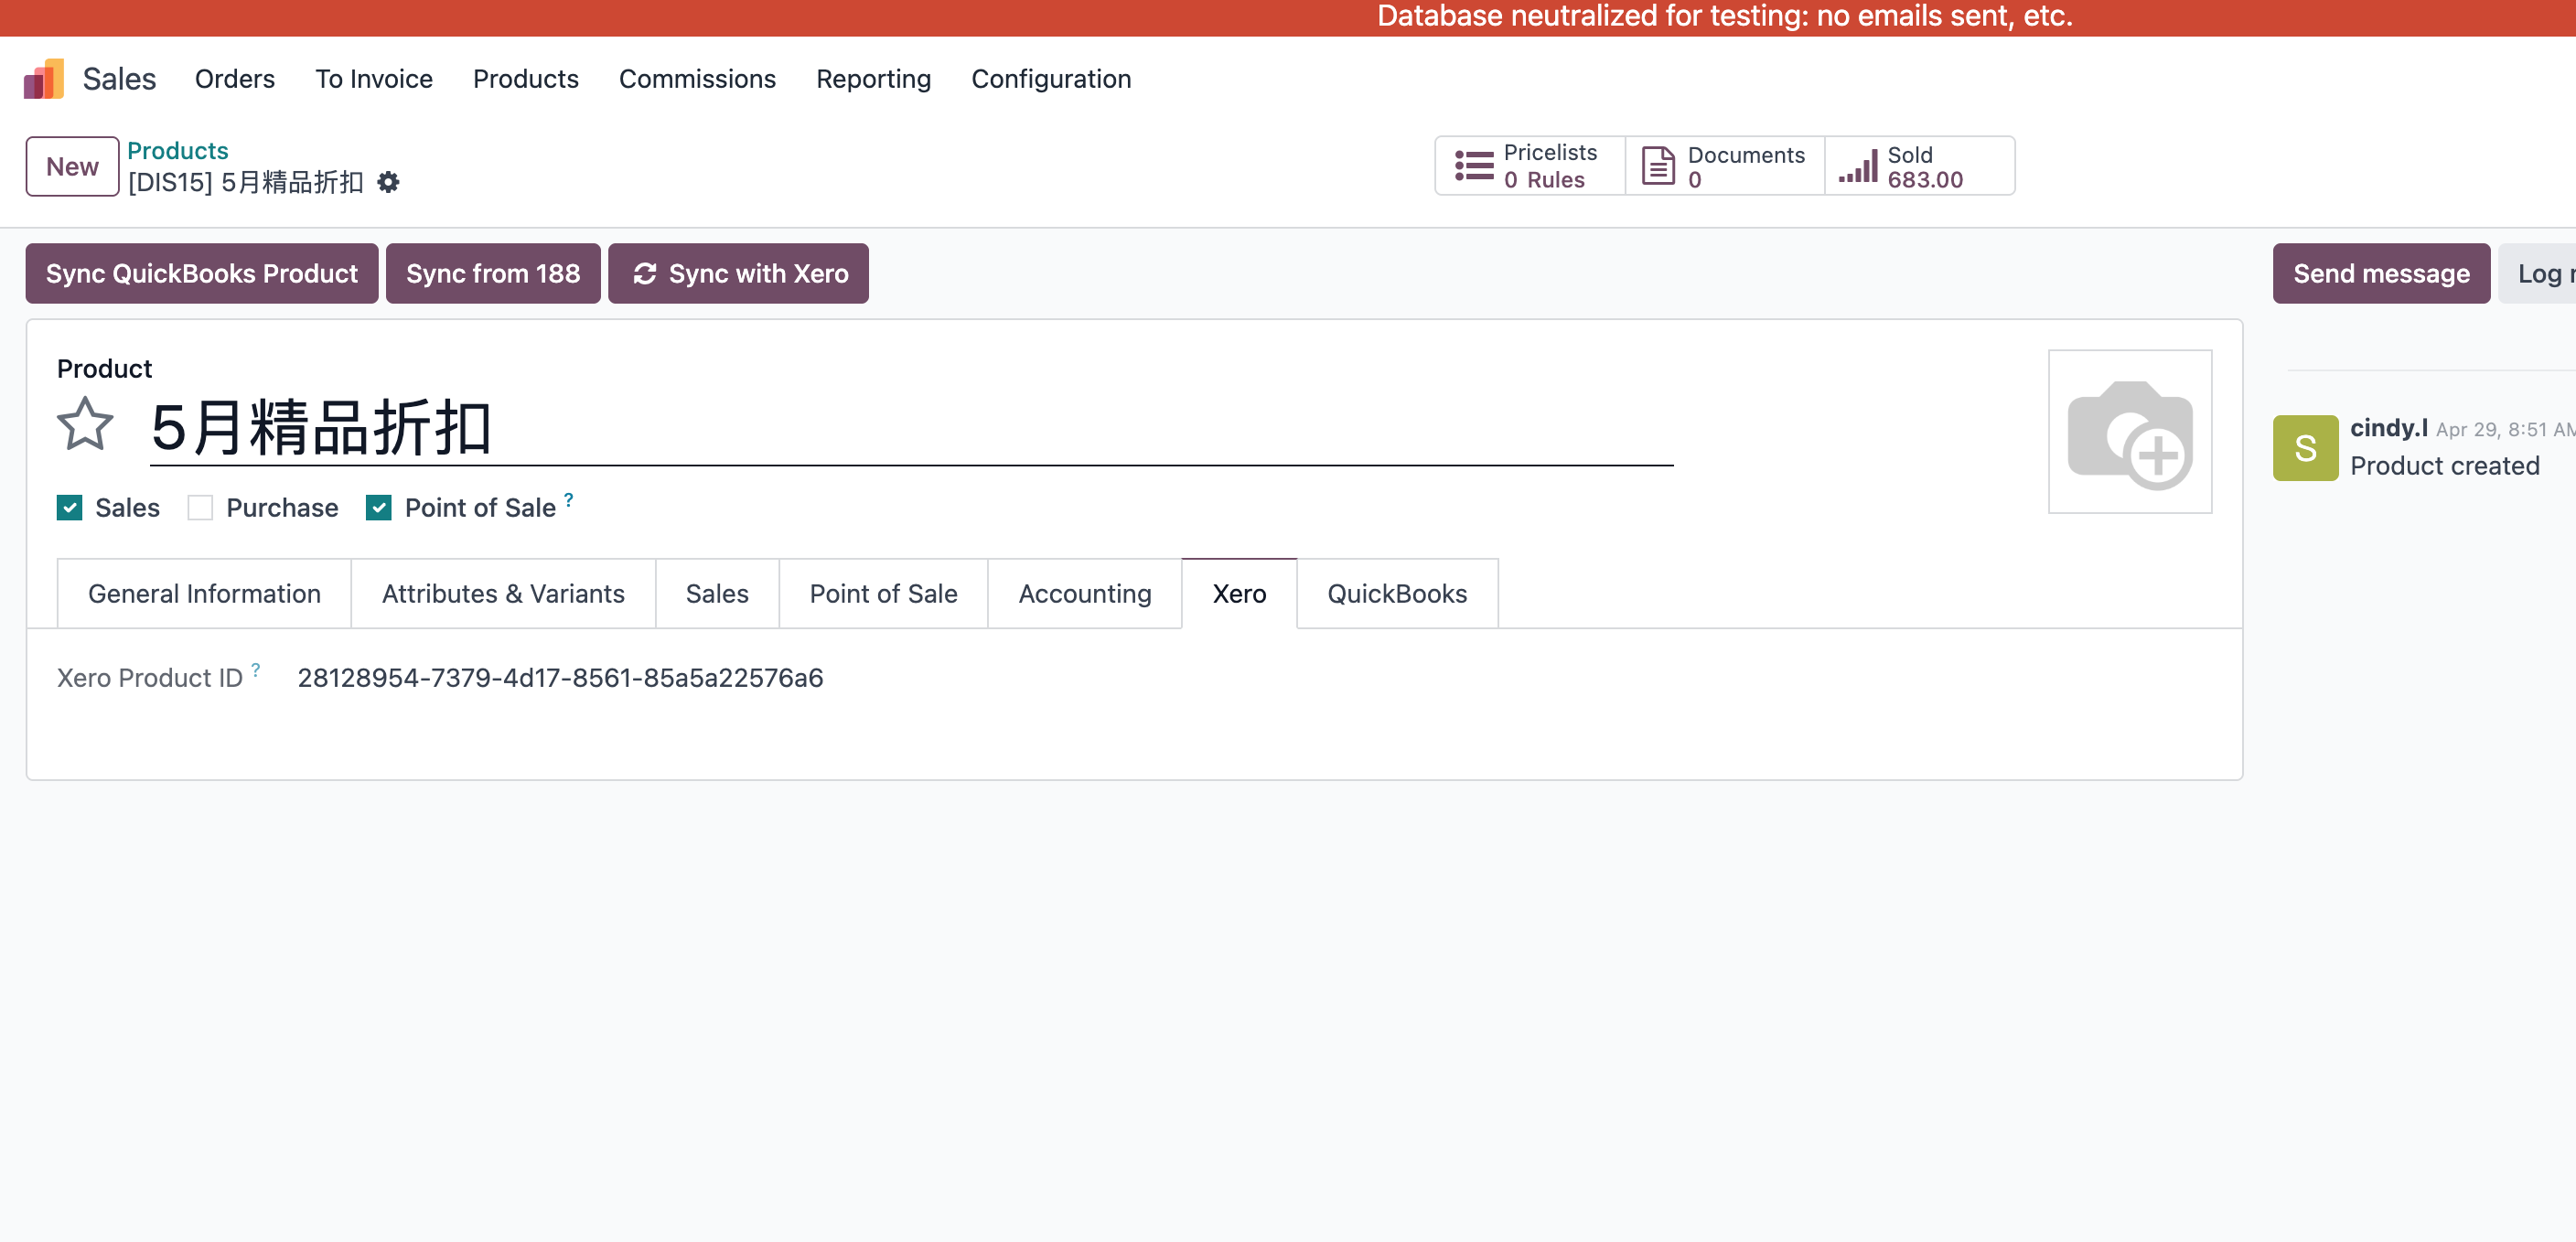The image size is (2576, 1242).
Task: Switch to the QuickBooks tab
Action: click(x=1397, y=594)
